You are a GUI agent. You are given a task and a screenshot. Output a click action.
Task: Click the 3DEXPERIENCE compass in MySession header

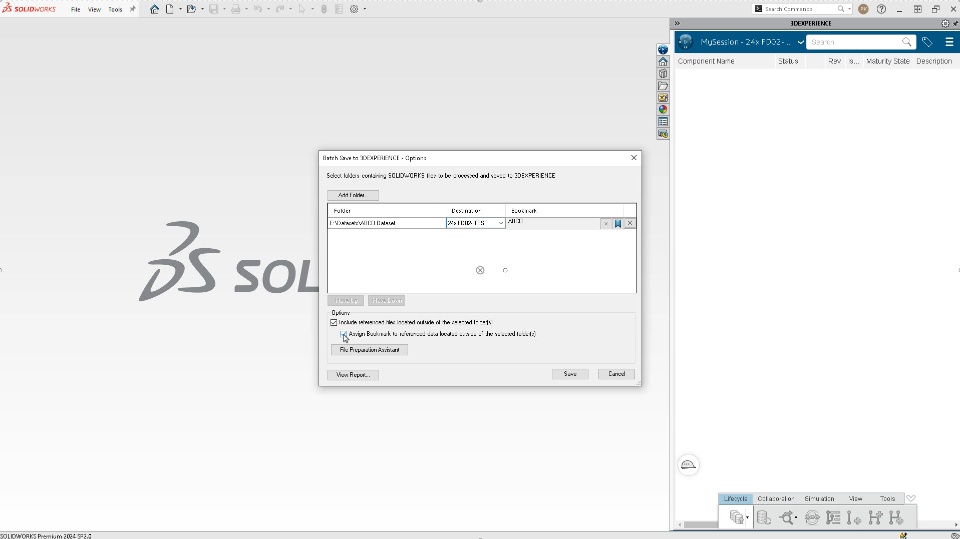coord(685,42)
